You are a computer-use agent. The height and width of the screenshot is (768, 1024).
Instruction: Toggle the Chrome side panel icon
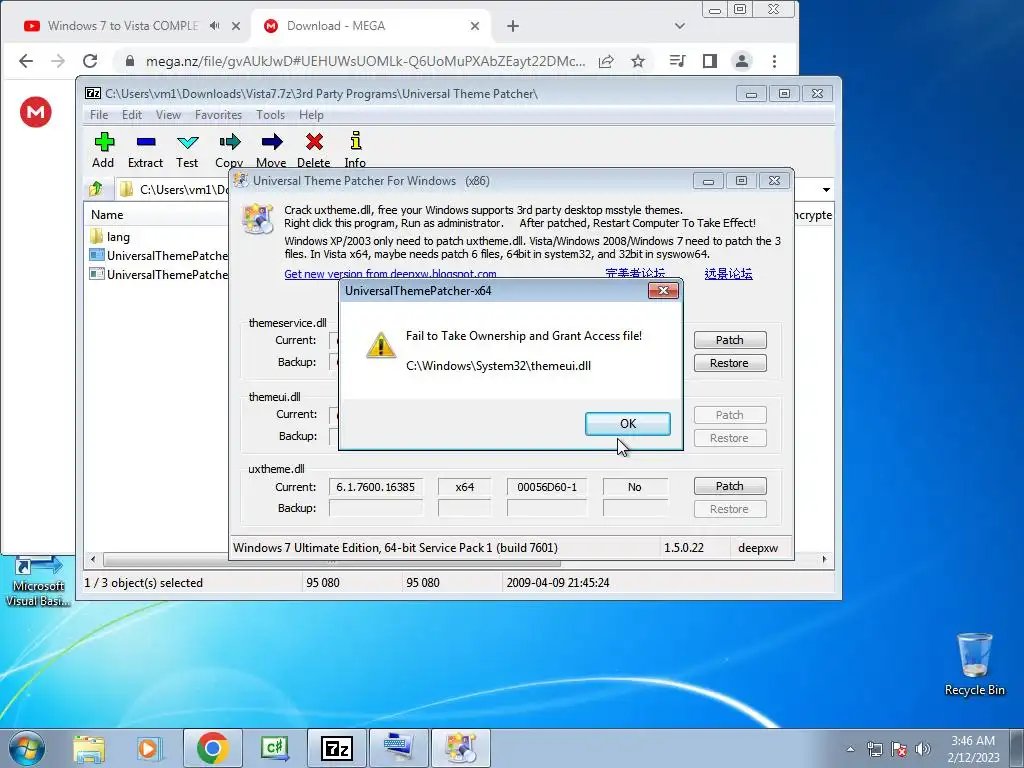pos(709,61)
